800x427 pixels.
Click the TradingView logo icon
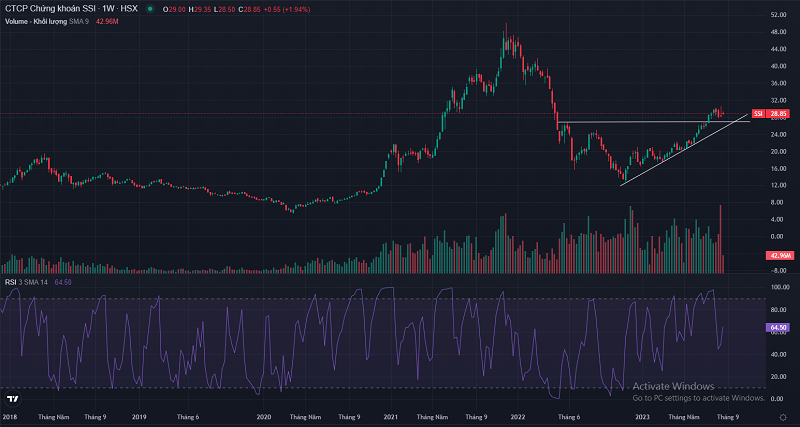click(12, 397)
